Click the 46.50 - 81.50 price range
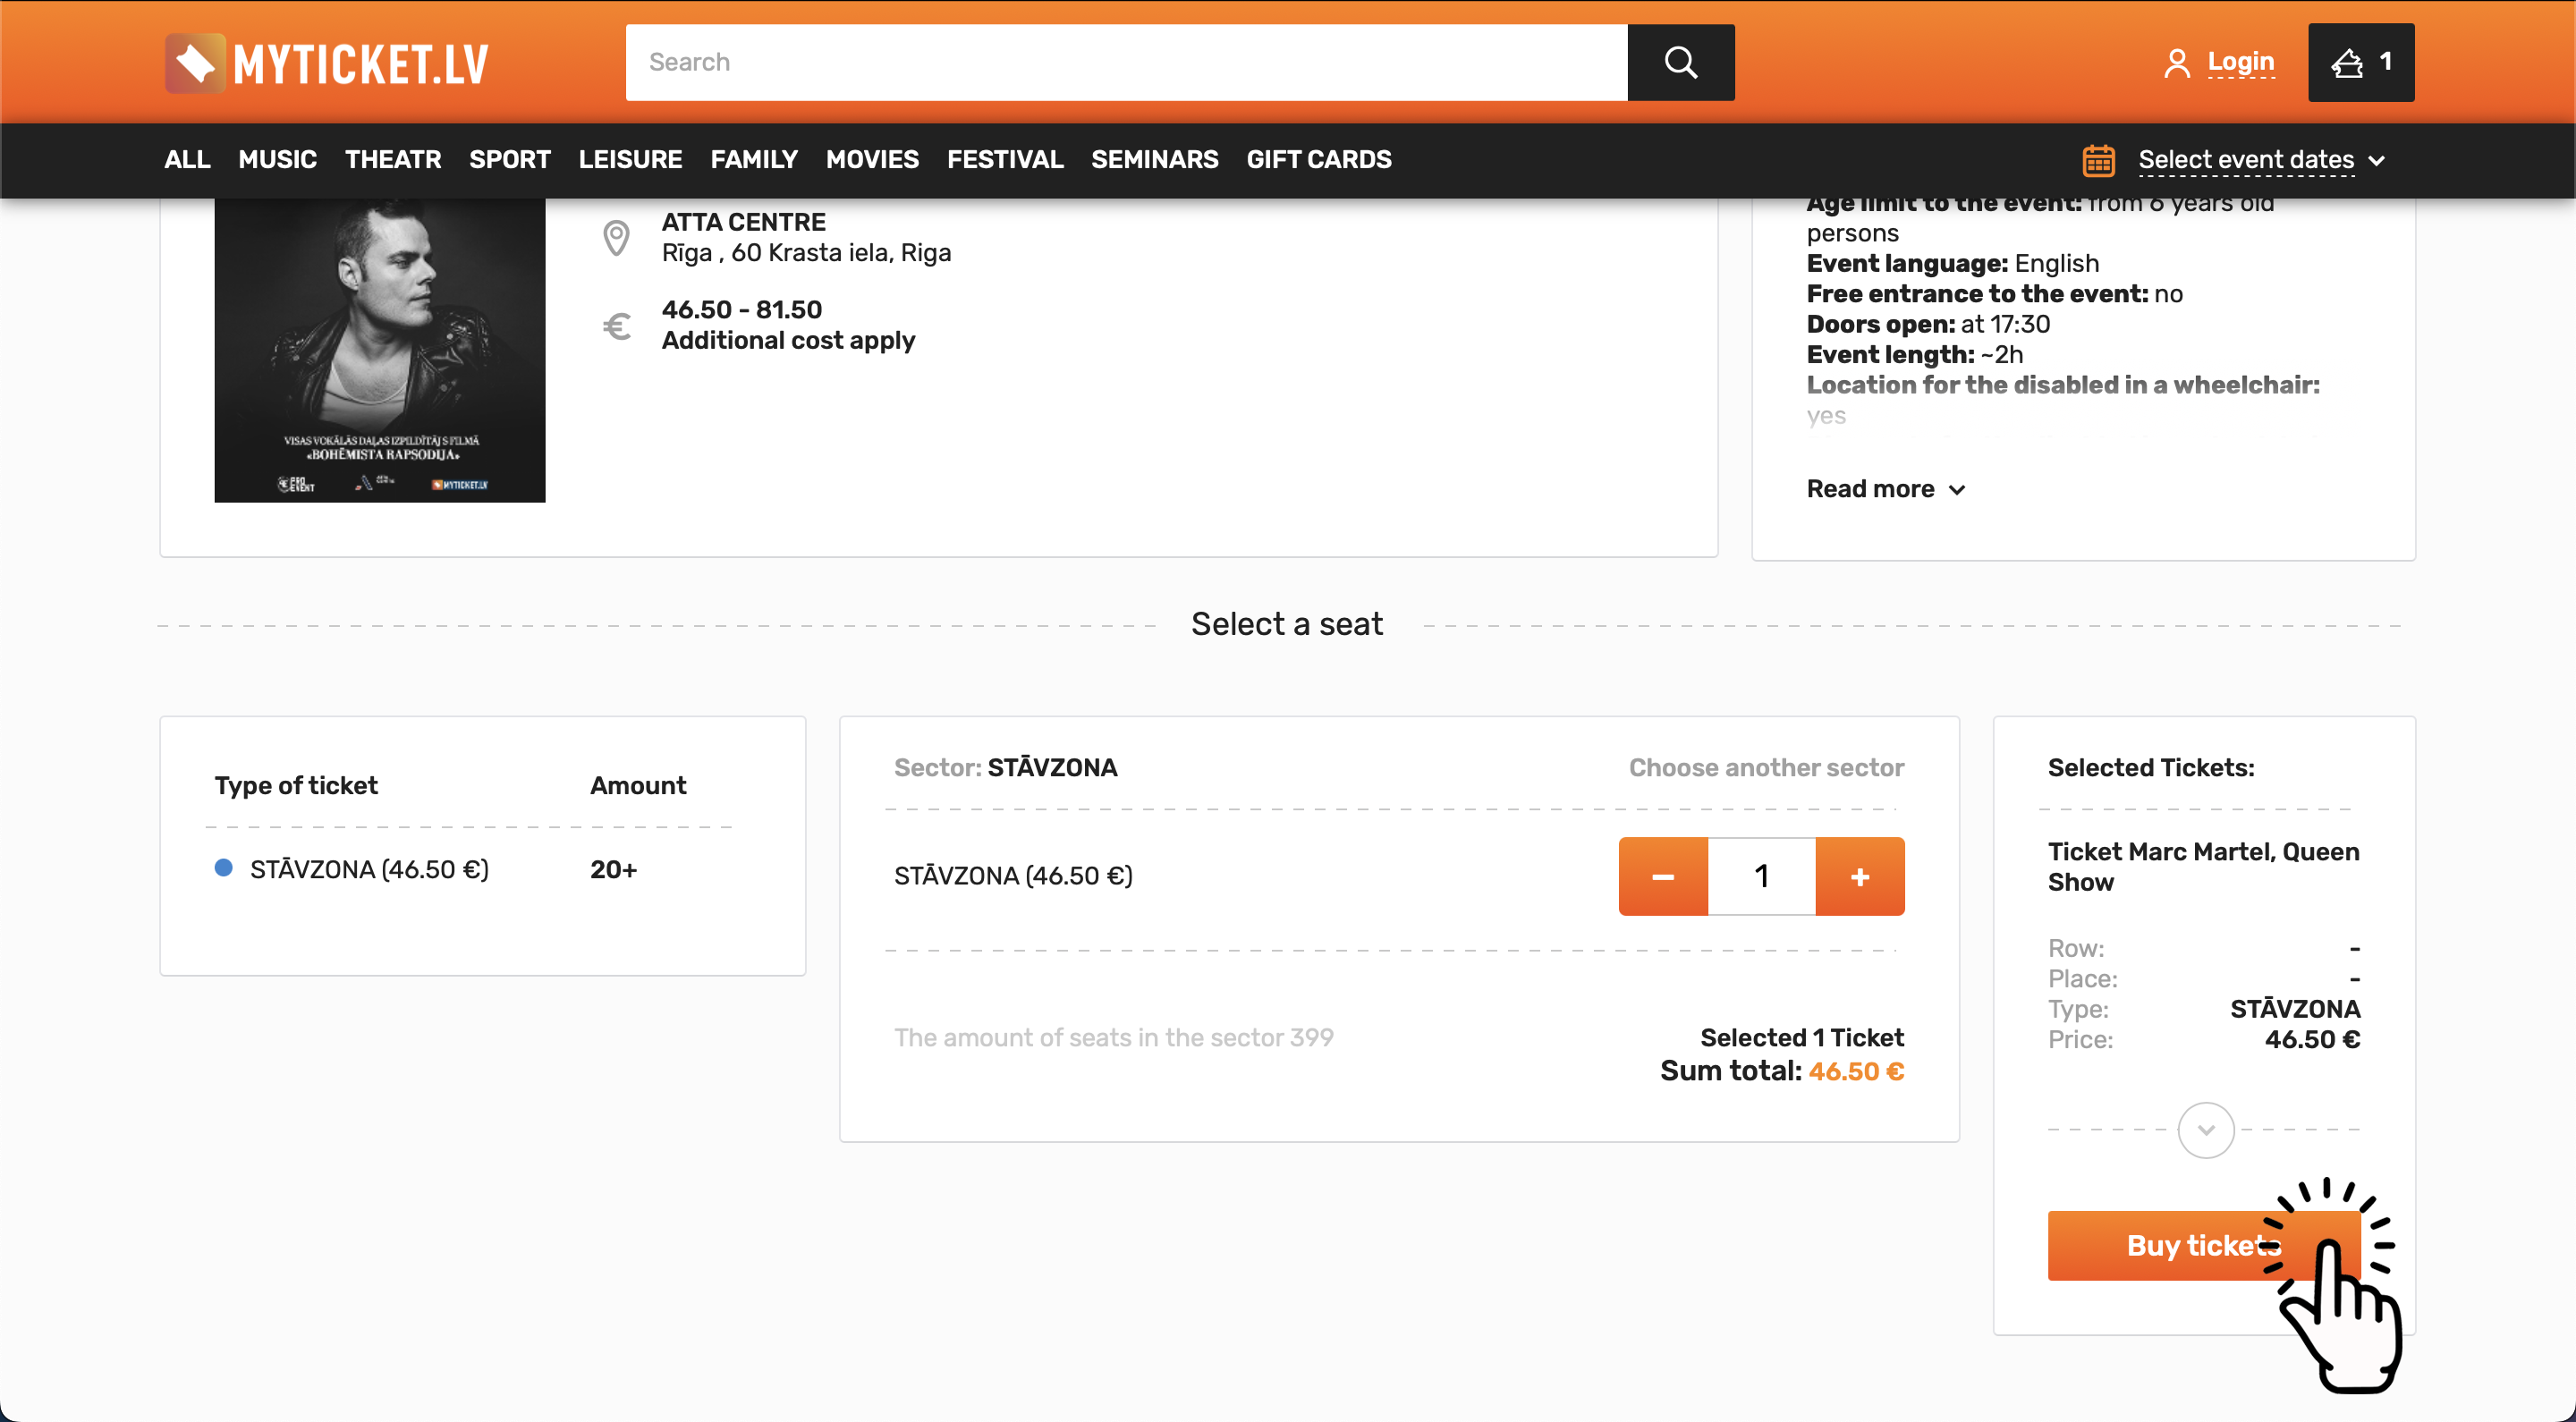Screen dimensions: 2576x1422 (742, 310)
